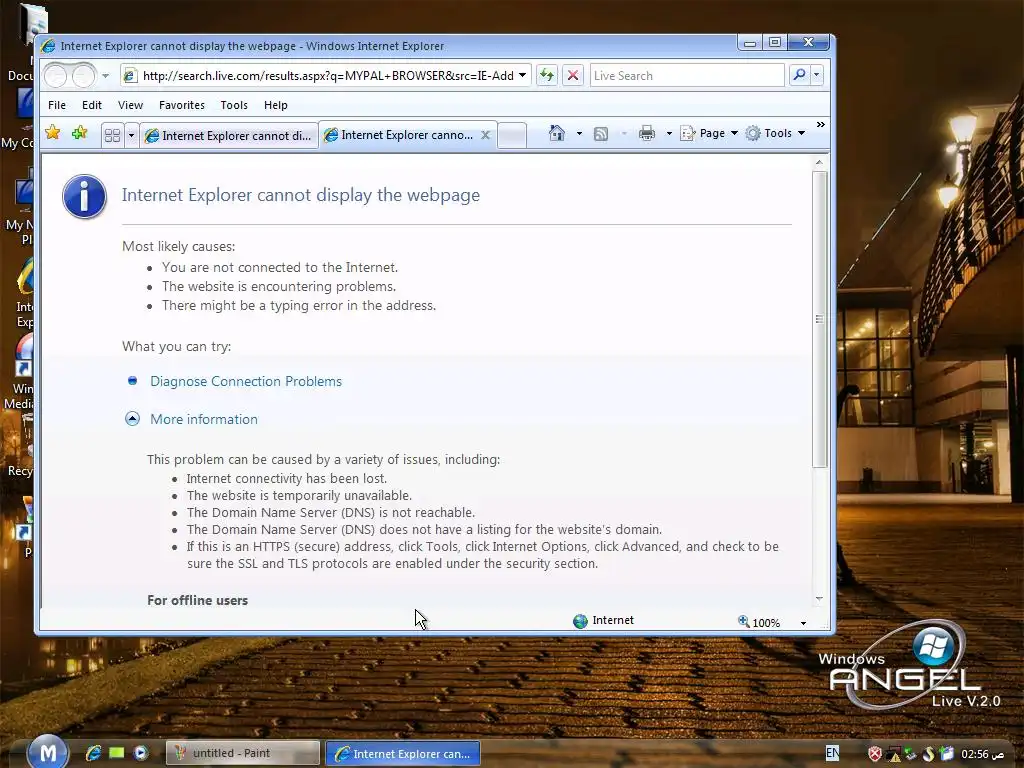Viewport: 1024px width, 768px height.
Task: Click the Back navigation button
Action: [56, 76]
